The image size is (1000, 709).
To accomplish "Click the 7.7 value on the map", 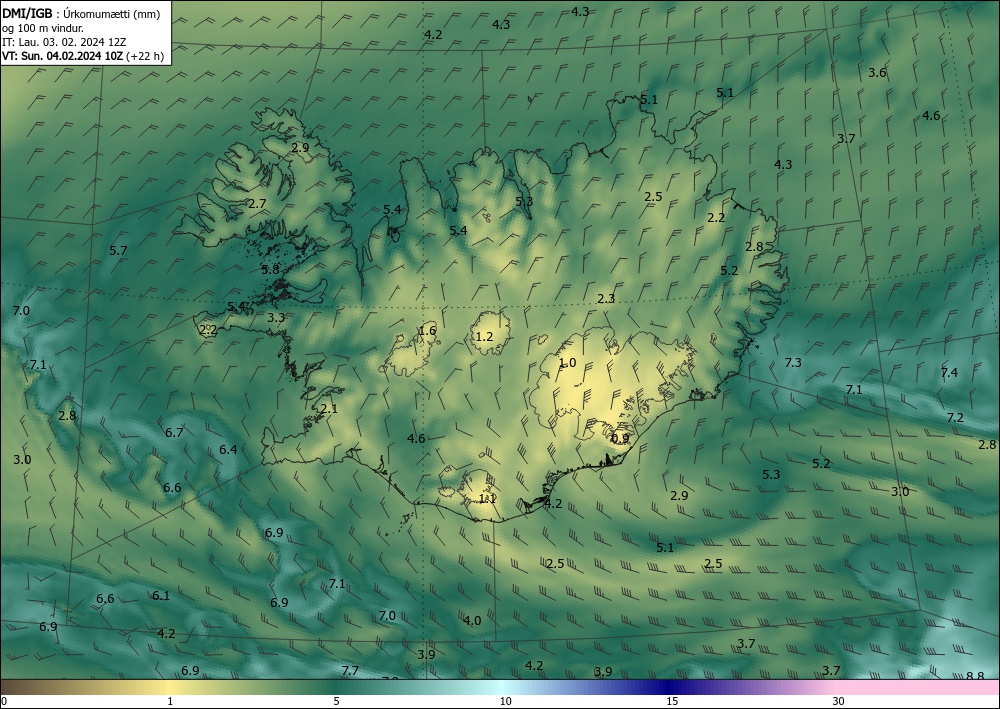I will (x=349, y=670).
